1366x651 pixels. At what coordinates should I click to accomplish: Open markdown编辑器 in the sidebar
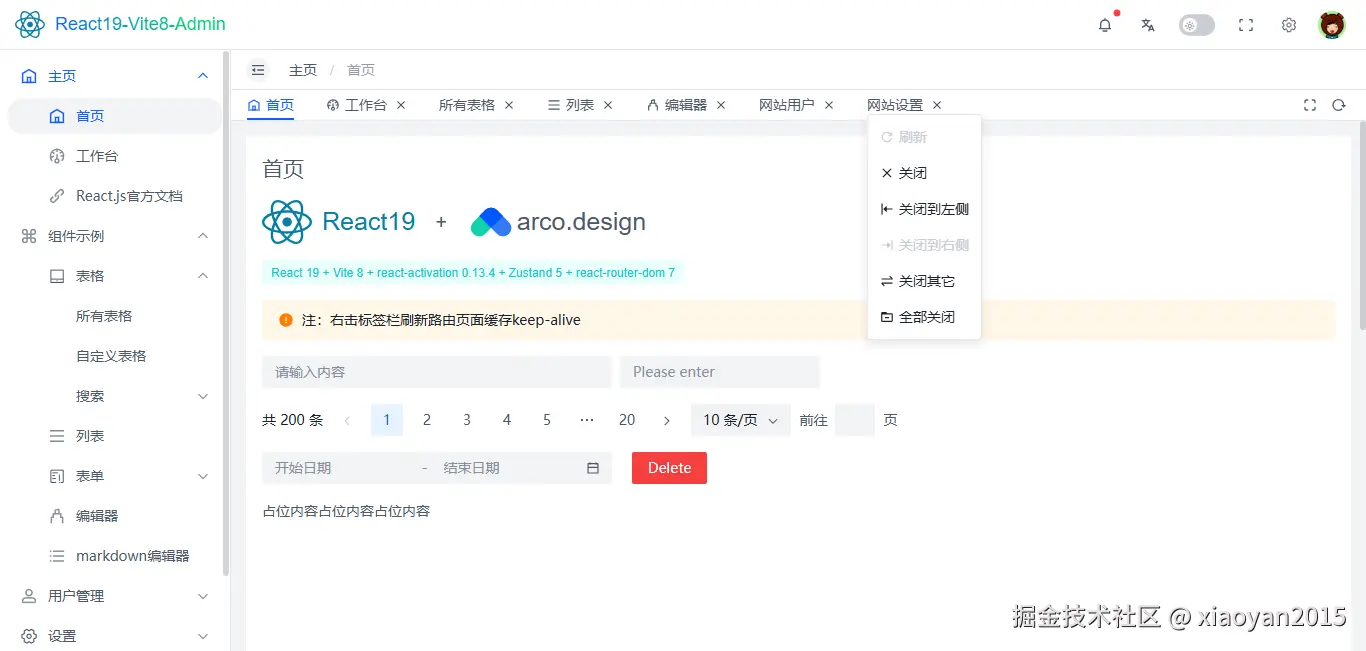(115, 556)
